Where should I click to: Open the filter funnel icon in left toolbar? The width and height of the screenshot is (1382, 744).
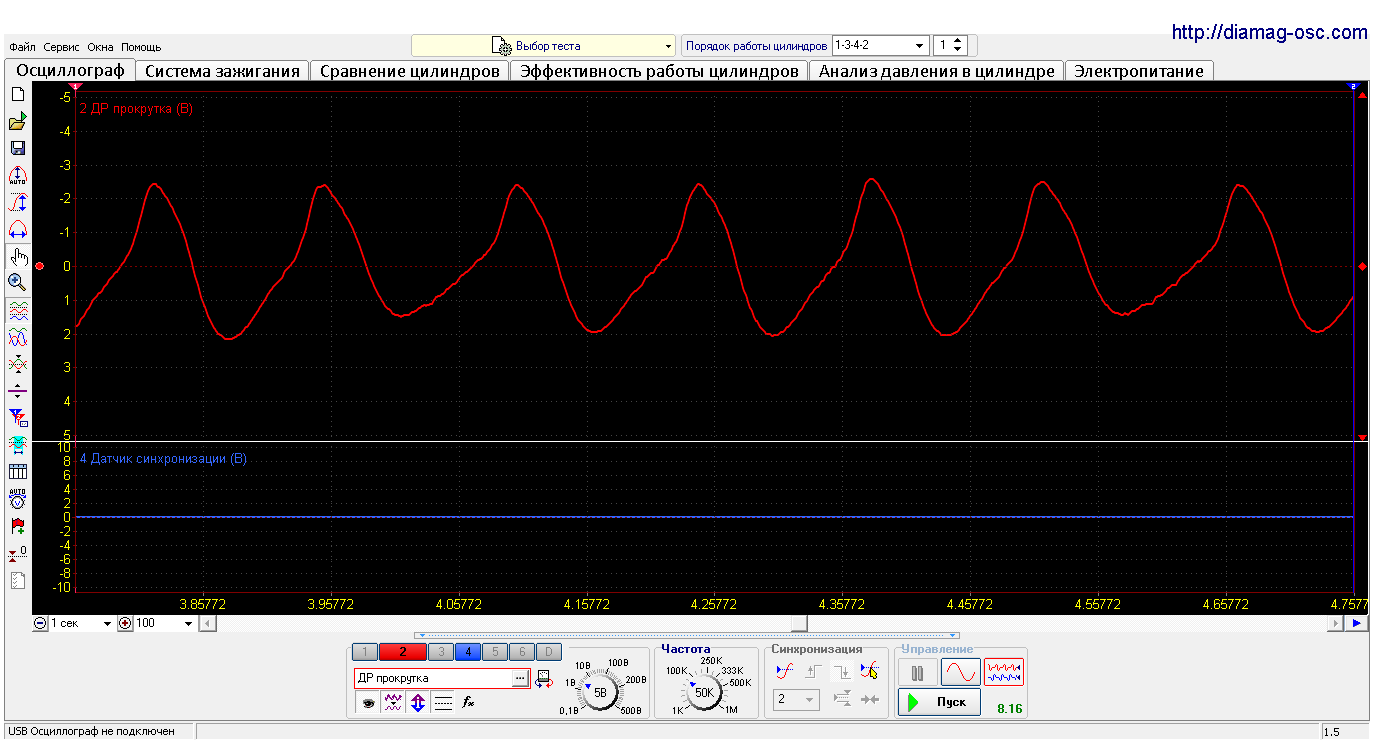17,417
